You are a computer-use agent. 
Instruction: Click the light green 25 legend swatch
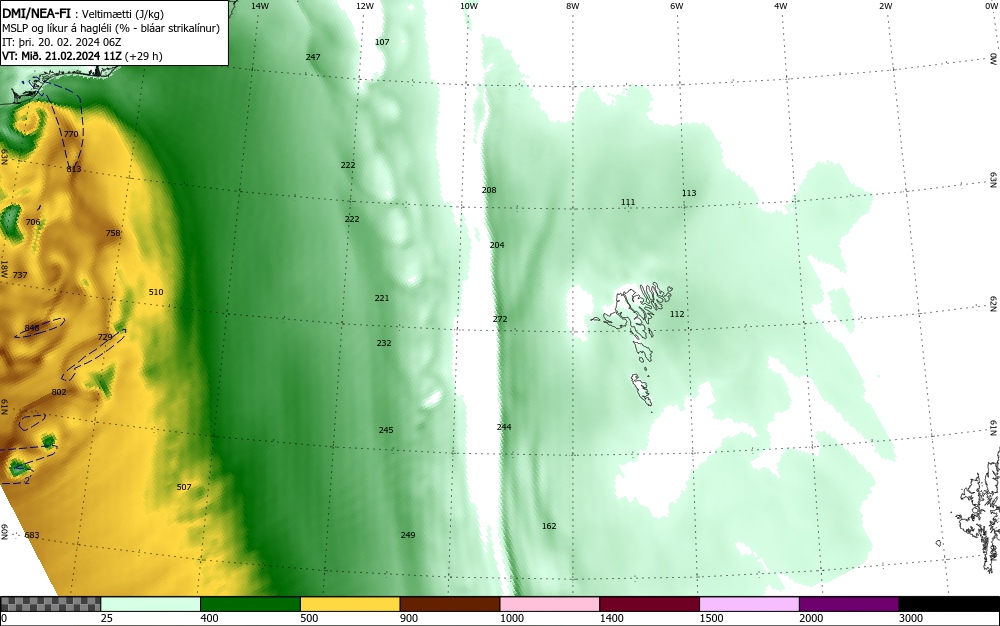(151, 604)
